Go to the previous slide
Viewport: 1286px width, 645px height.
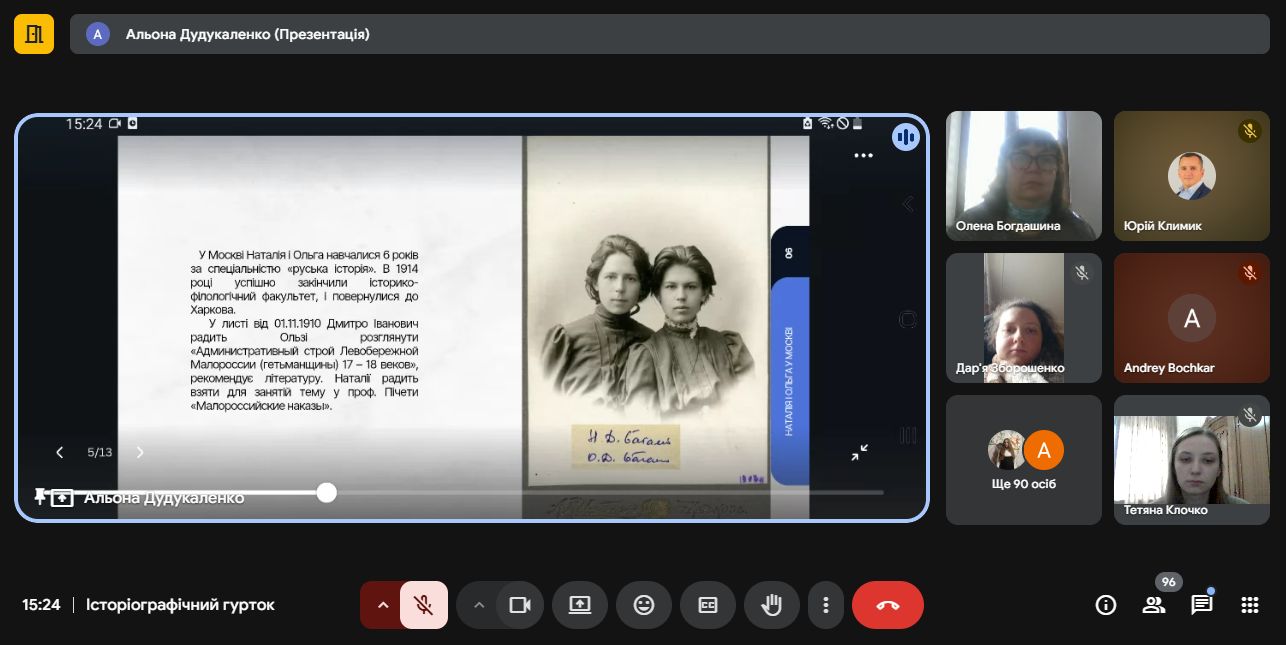click(x=60, y=452)
